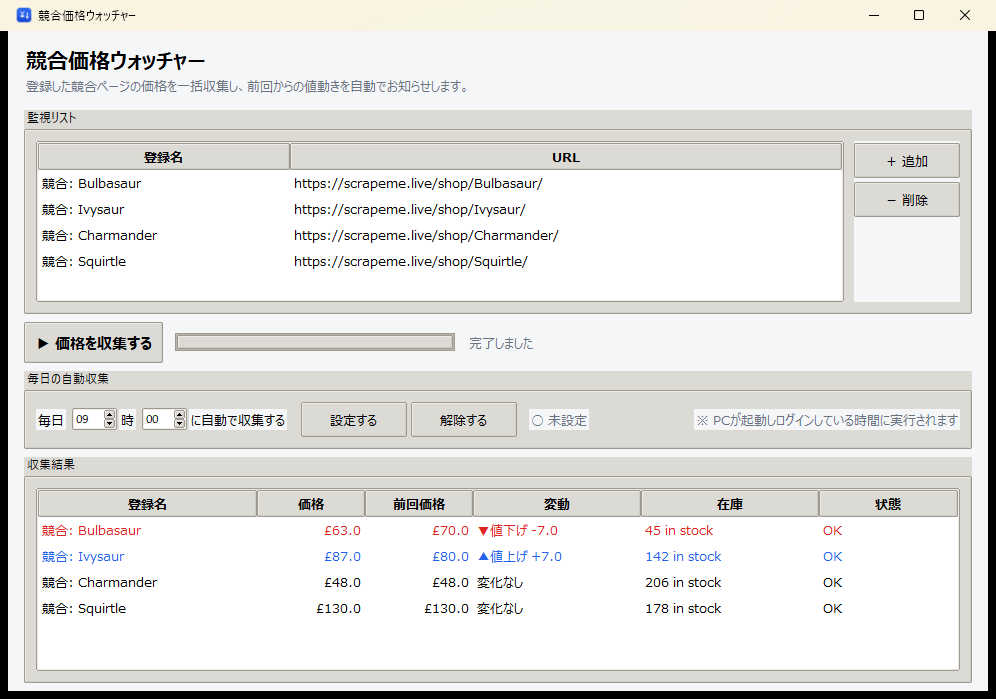Select 競合: Charmander in the watch list
996x699 pixels.
tap(100, 236)
